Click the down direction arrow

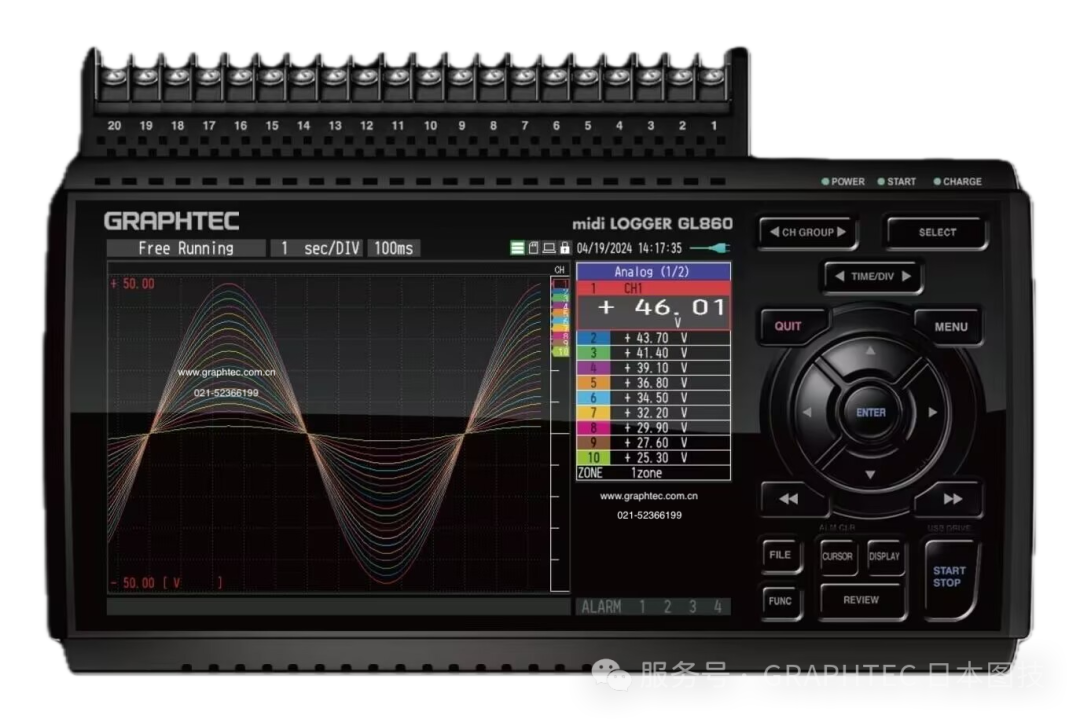[x=871, y=475]
